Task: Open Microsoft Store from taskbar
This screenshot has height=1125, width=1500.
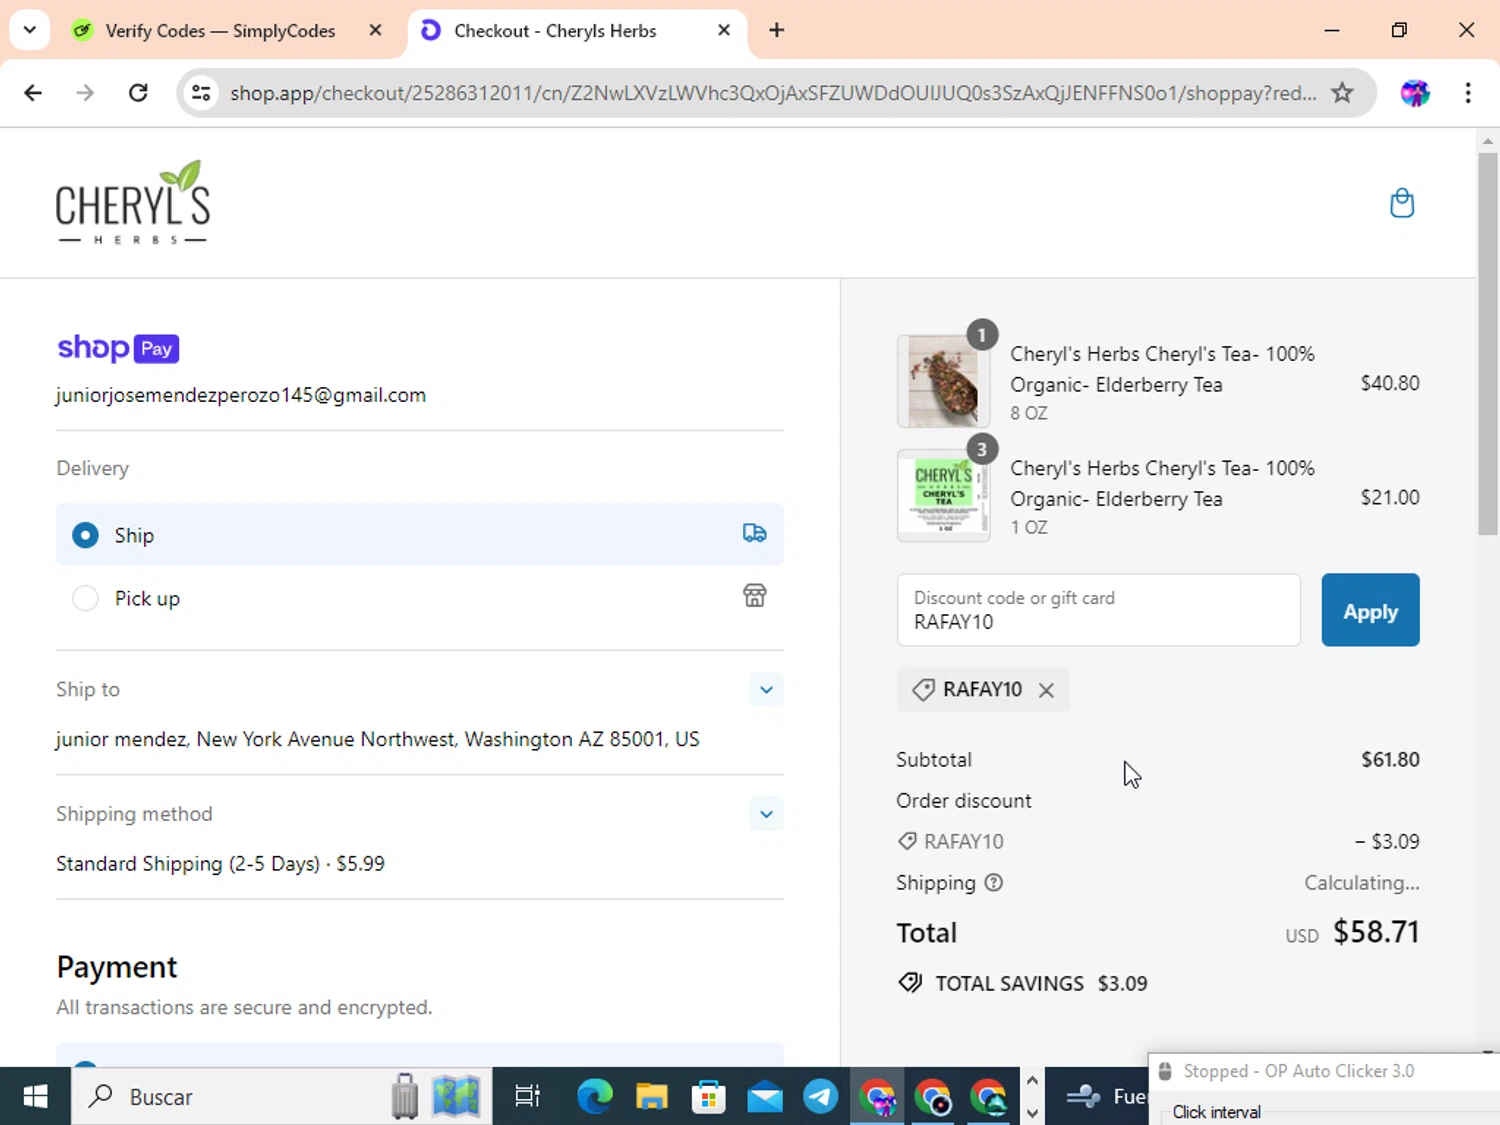Action: (x=708, y=1097)
